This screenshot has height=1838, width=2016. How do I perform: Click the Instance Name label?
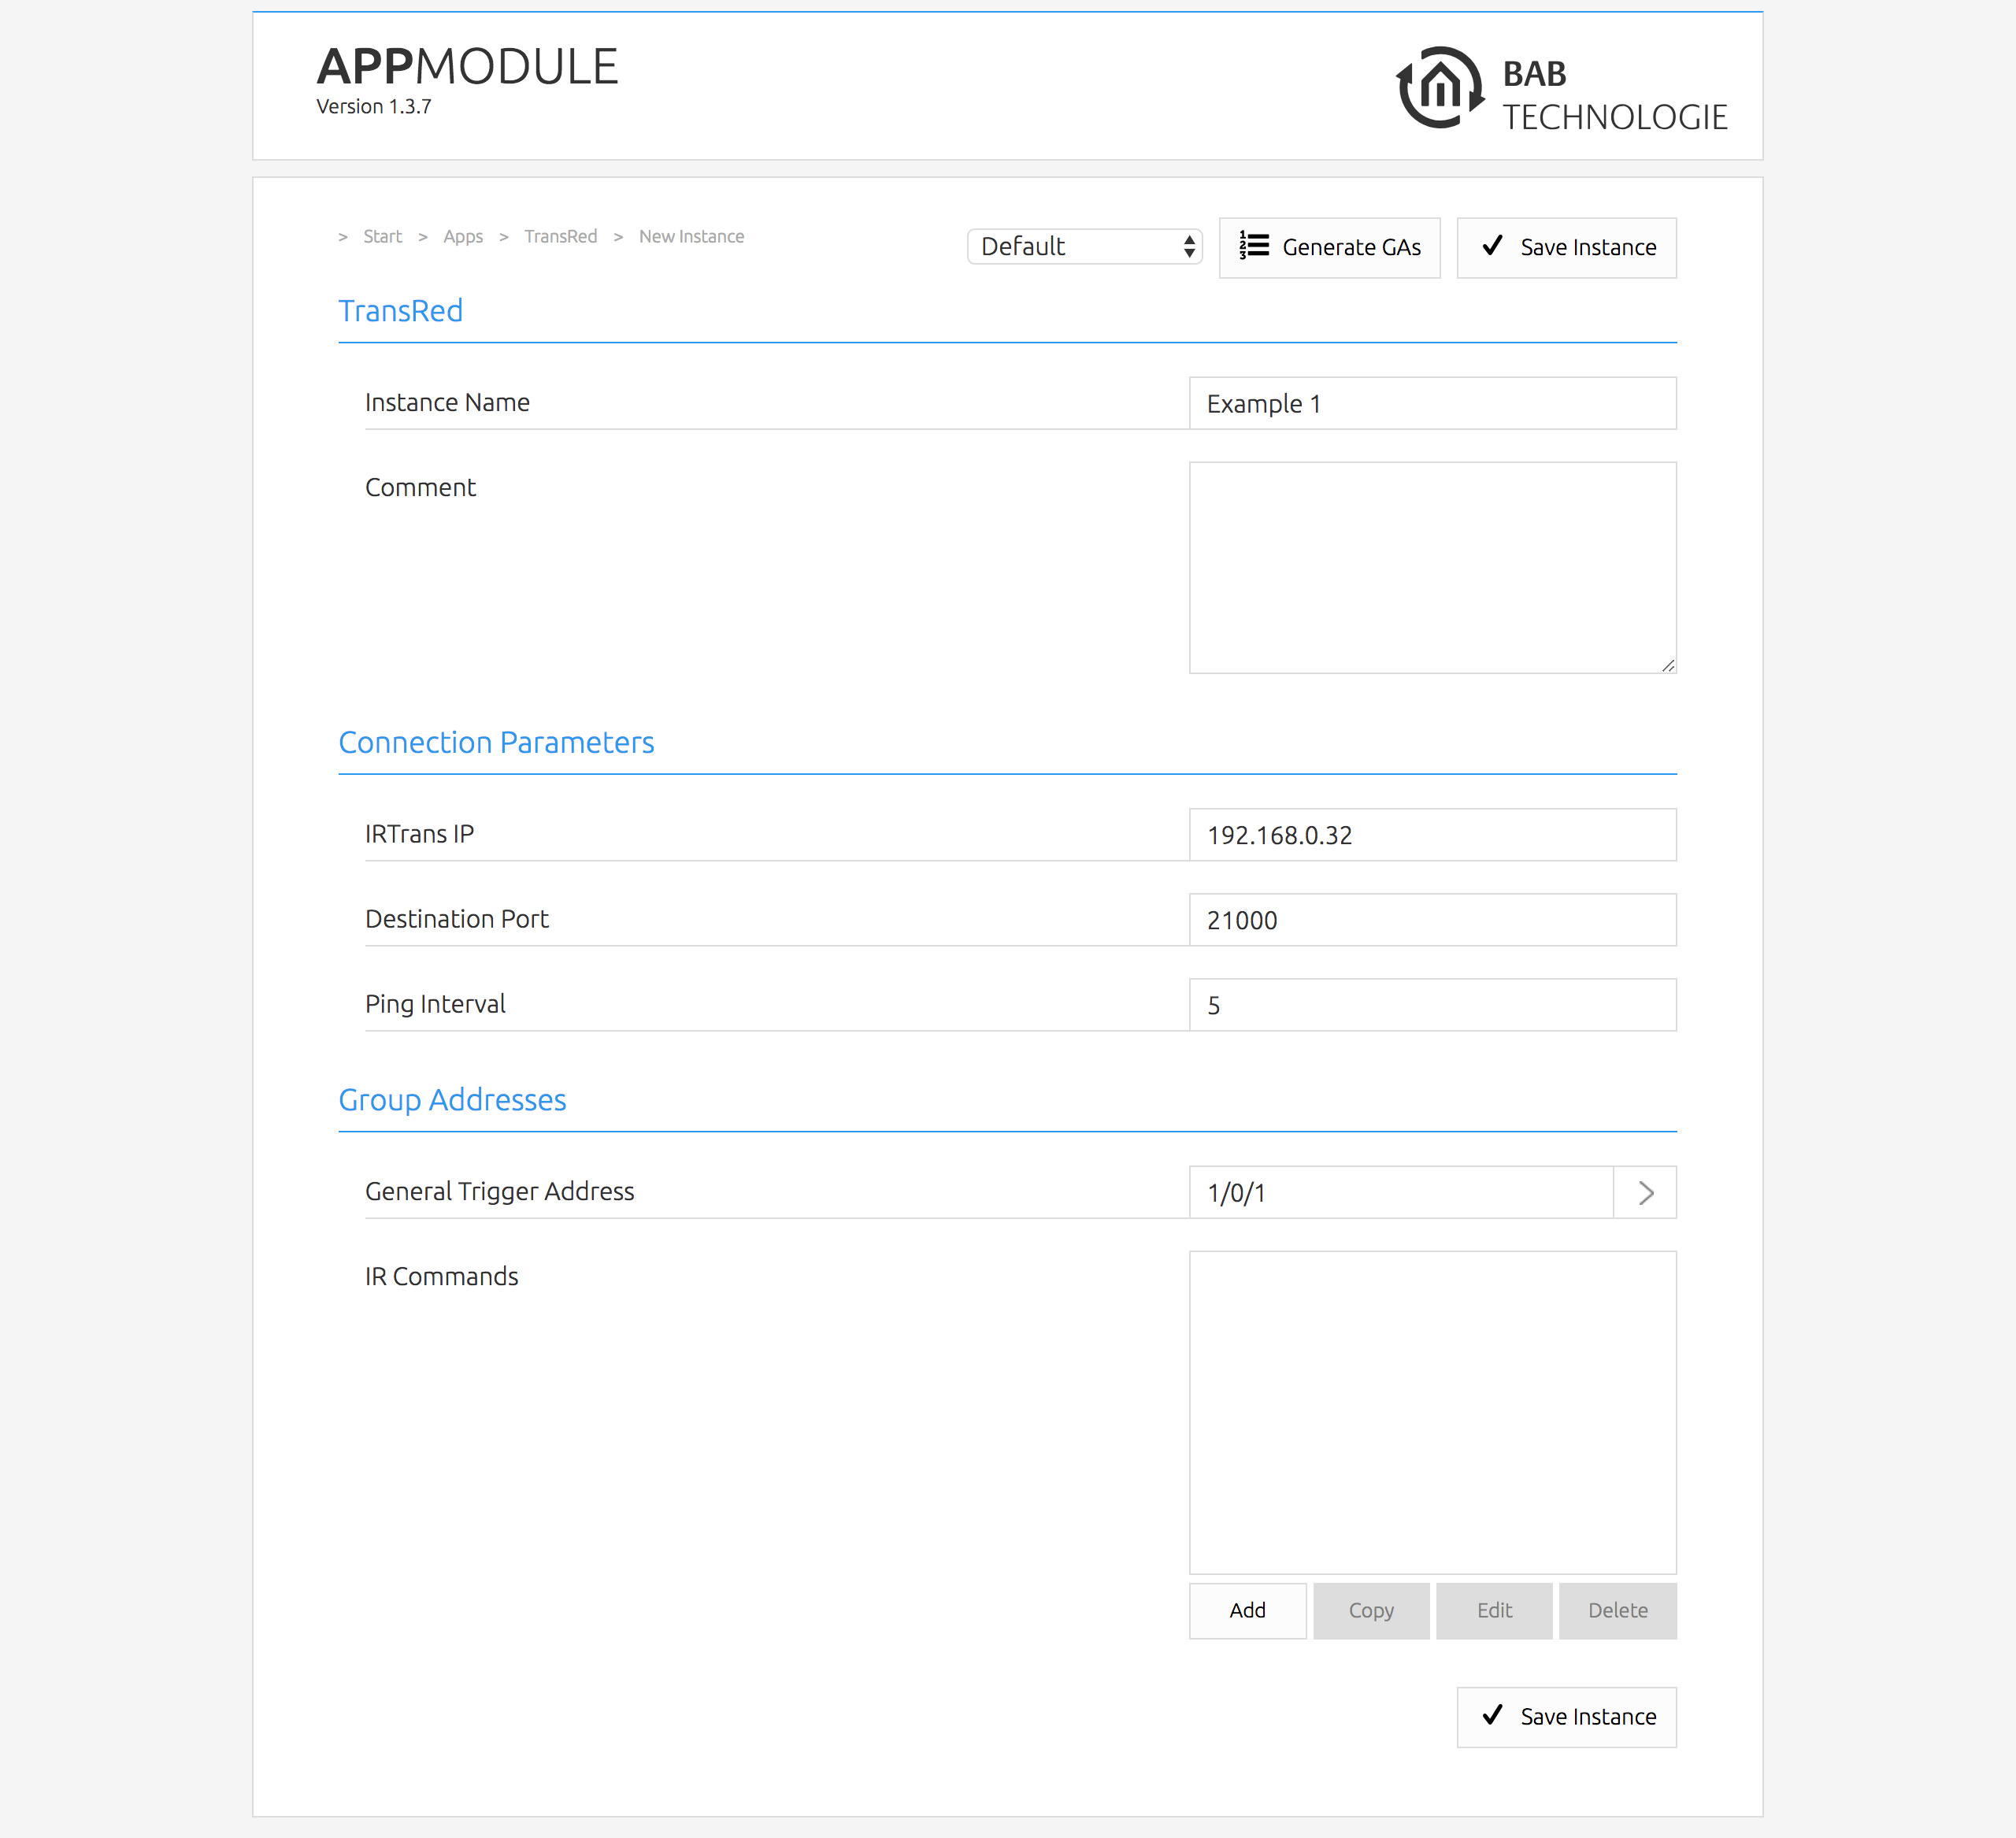[447, 402]
